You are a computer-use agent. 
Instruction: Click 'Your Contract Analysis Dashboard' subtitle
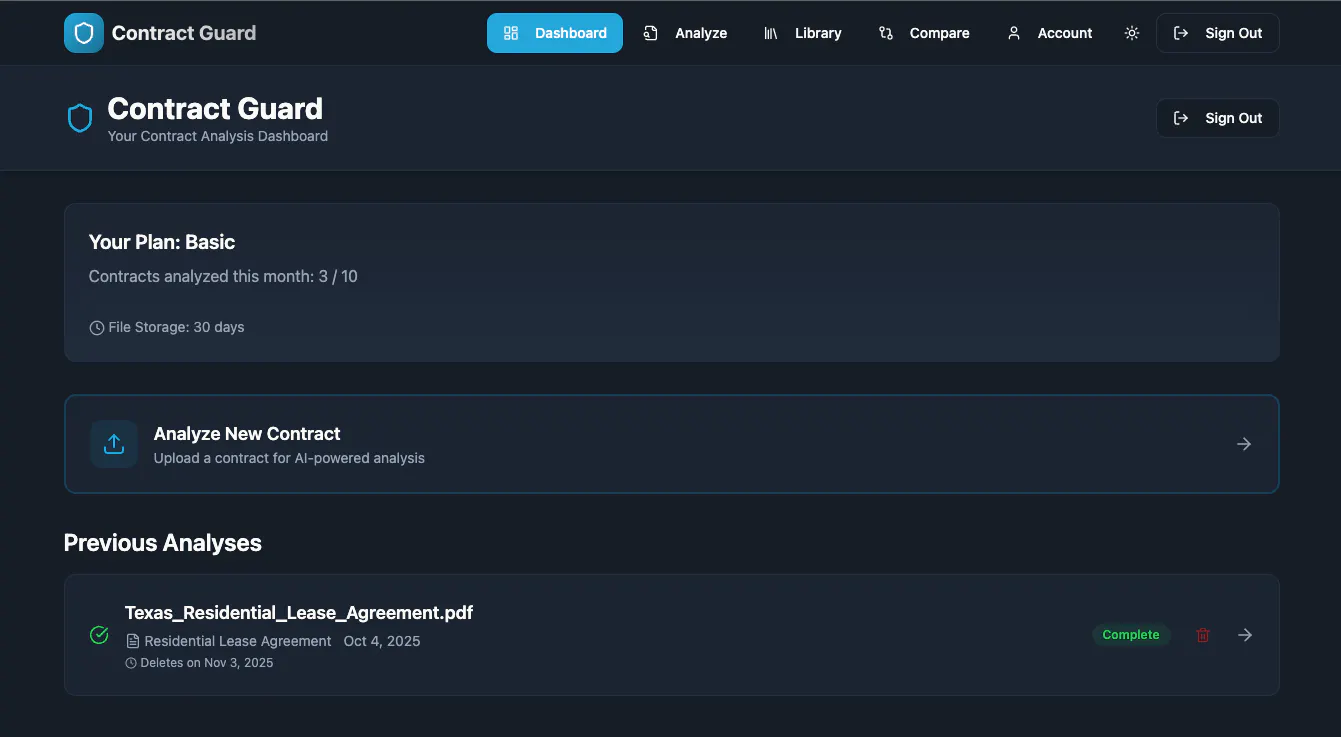click(x=218, y=136)
